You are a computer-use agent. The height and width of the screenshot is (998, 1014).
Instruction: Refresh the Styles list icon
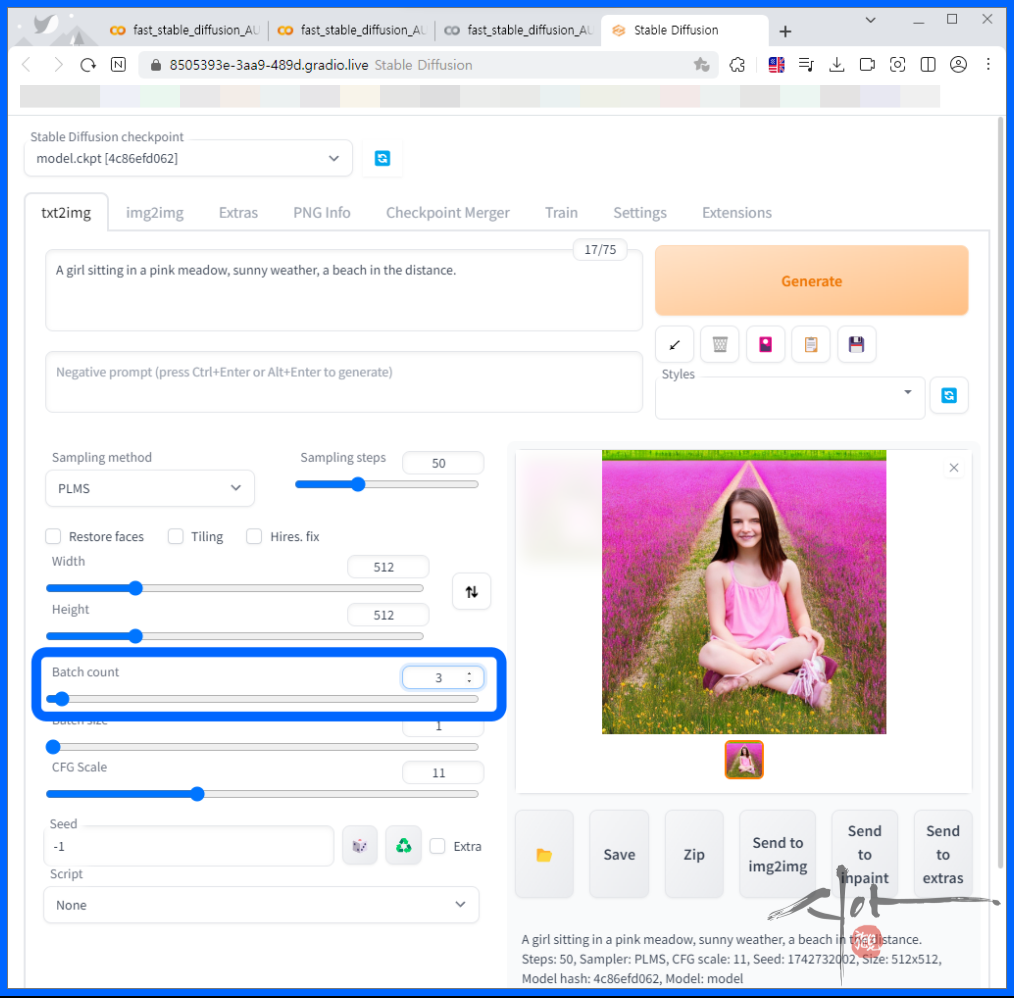949,395
